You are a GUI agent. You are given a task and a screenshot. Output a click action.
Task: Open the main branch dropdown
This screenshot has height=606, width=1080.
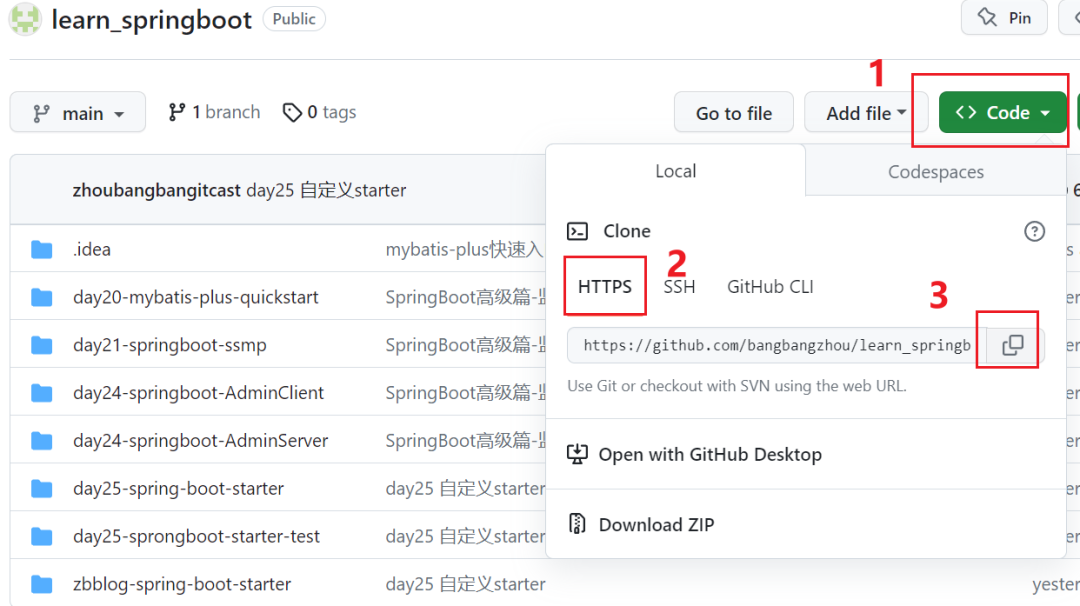[x=78, y=113]
